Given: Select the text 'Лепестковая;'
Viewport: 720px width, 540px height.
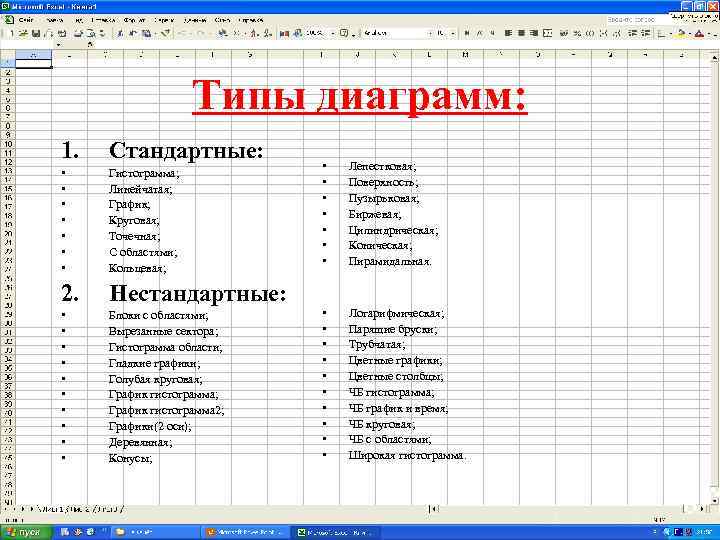Looking at the screenshot, I should tap(382, 166).
